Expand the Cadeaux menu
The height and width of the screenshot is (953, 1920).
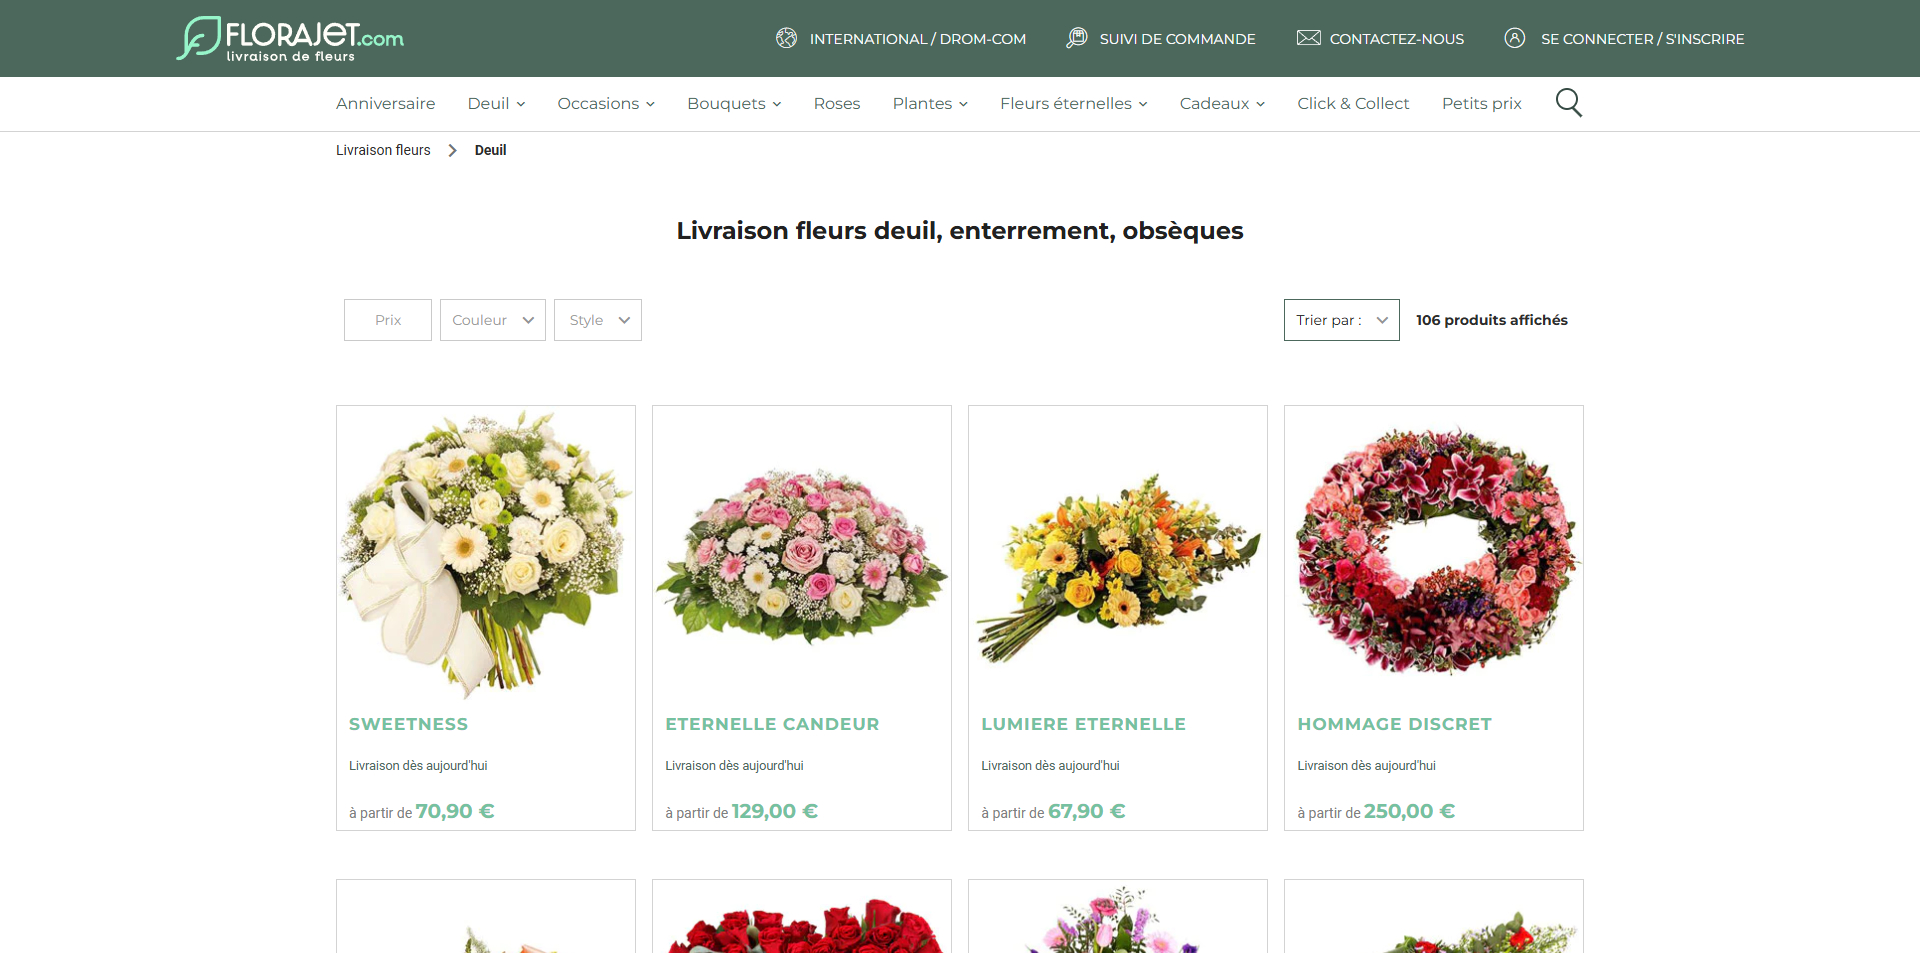(1222, 103)
